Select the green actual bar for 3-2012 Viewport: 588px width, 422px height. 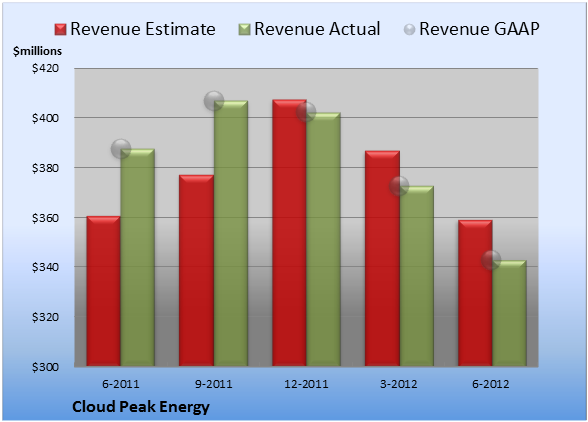point(417,276)
